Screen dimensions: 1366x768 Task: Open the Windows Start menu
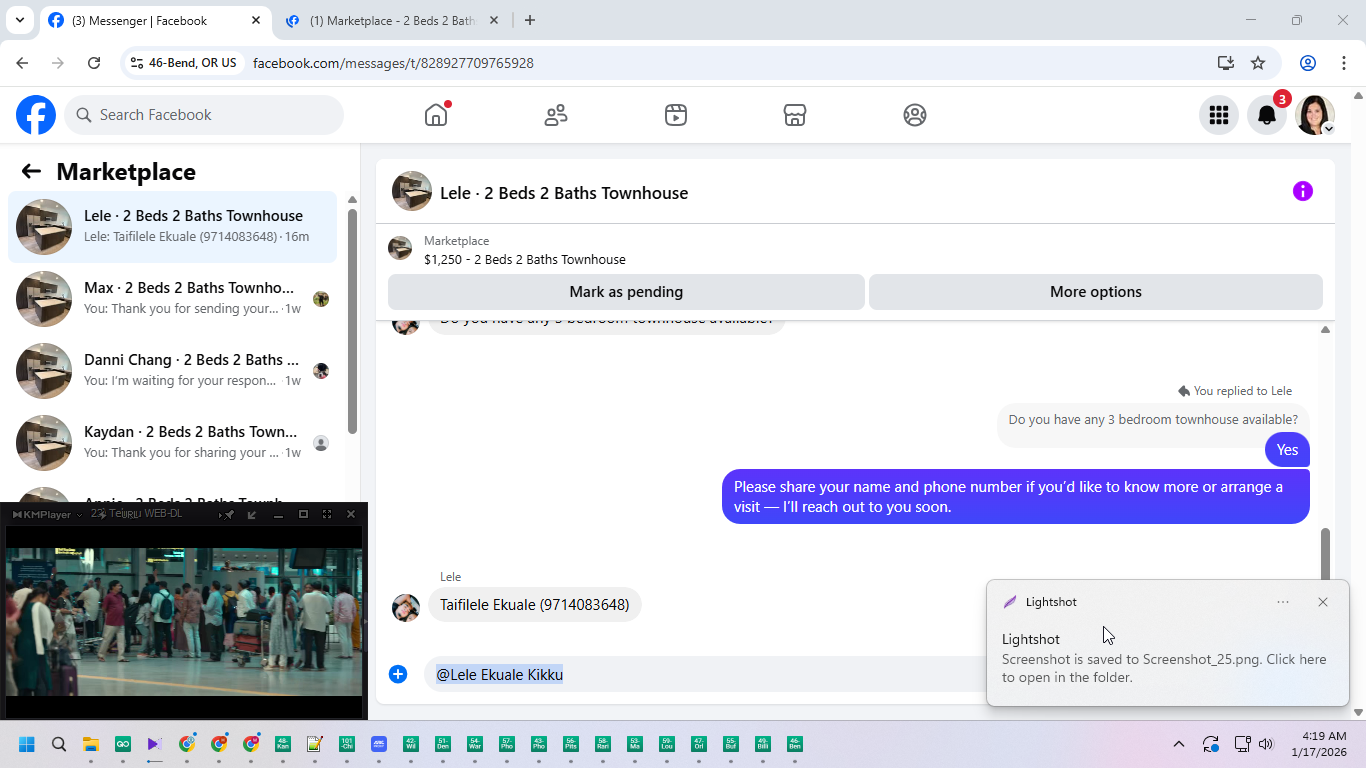[27, 744]
